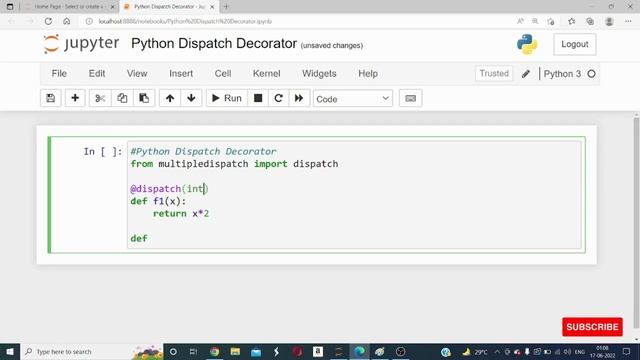640x360 pixels.
Task: Restart kernel and run all with fast-forward icon
Action: pos(299,98)
